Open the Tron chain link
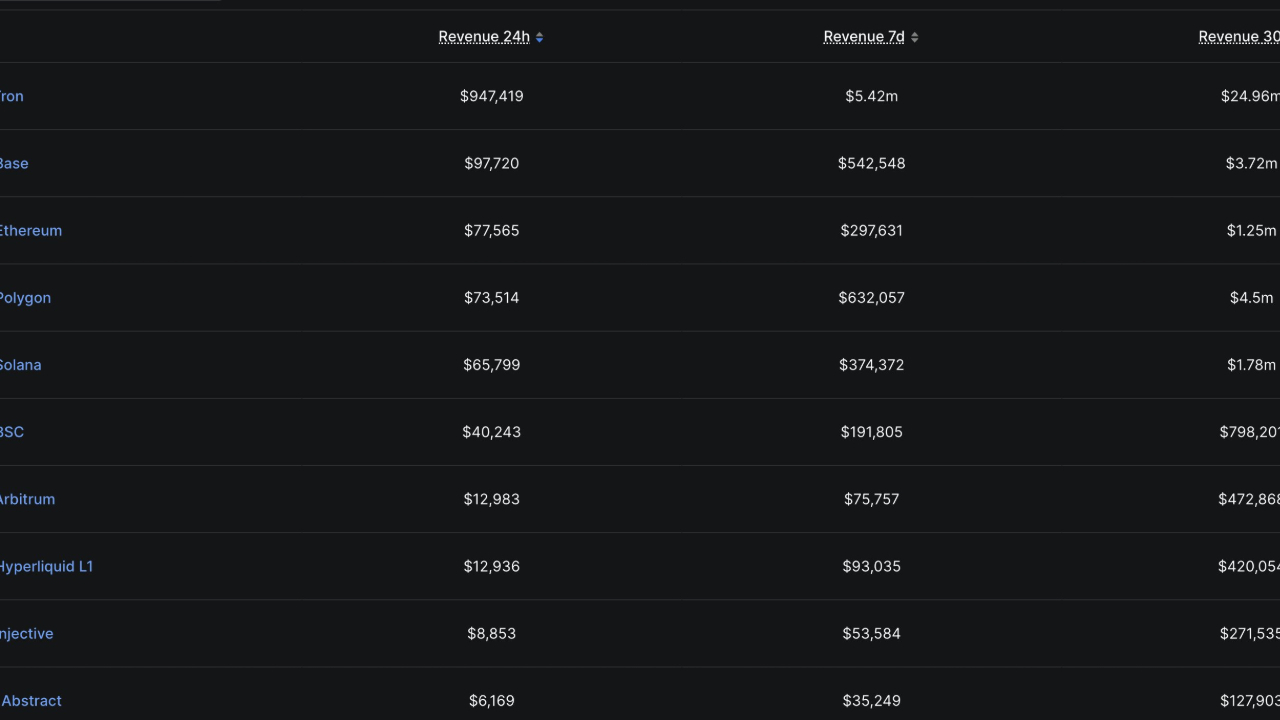 [11, 96]
